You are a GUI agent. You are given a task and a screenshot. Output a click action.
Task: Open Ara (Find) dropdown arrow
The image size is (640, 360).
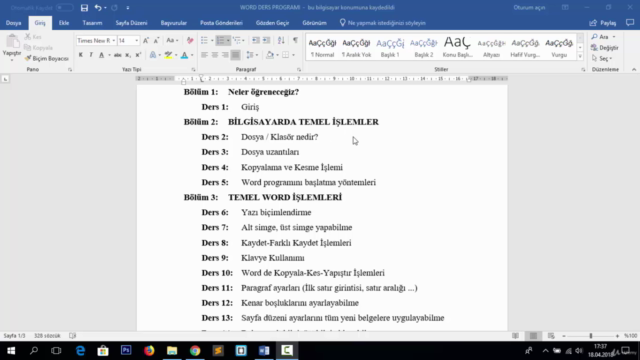(614, 37)
